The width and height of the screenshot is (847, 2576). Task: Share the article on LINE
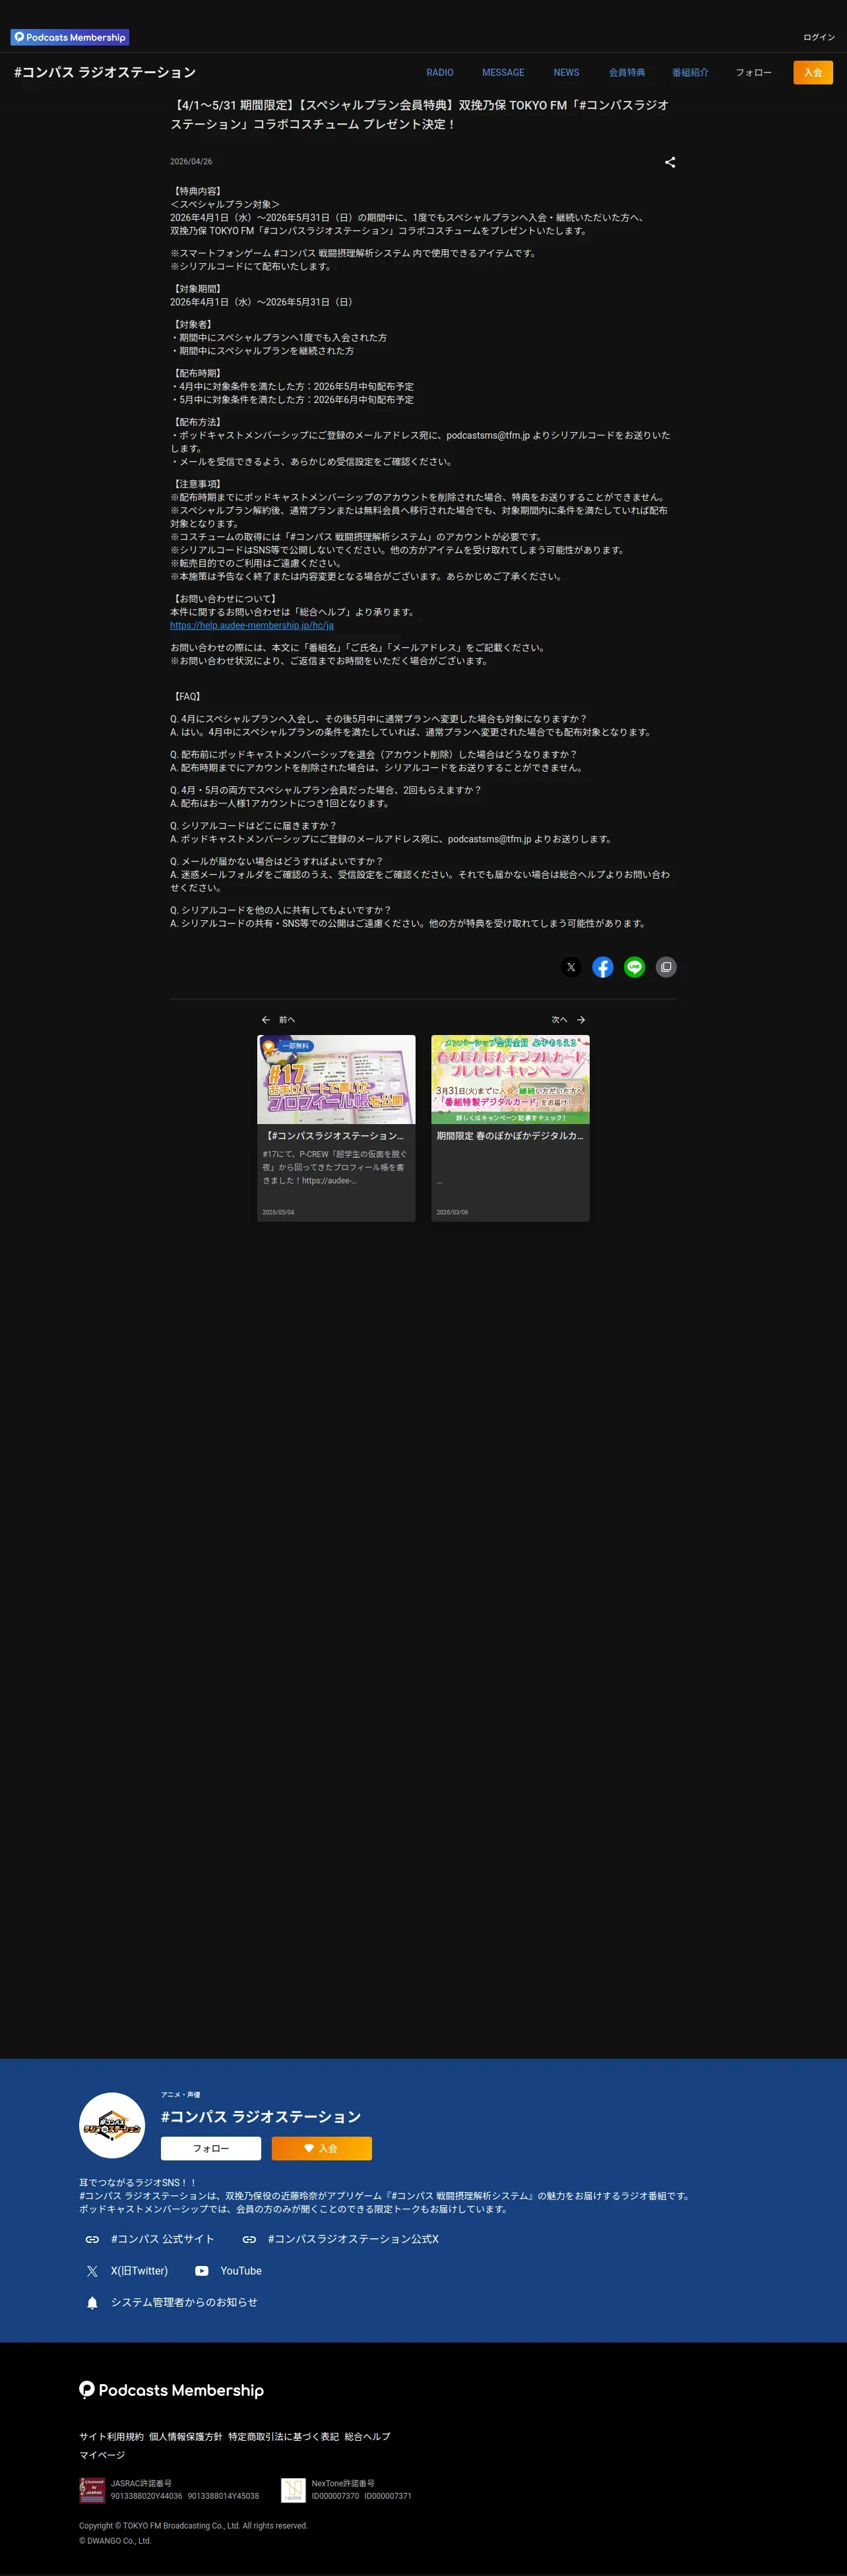[x=635, y=967]
